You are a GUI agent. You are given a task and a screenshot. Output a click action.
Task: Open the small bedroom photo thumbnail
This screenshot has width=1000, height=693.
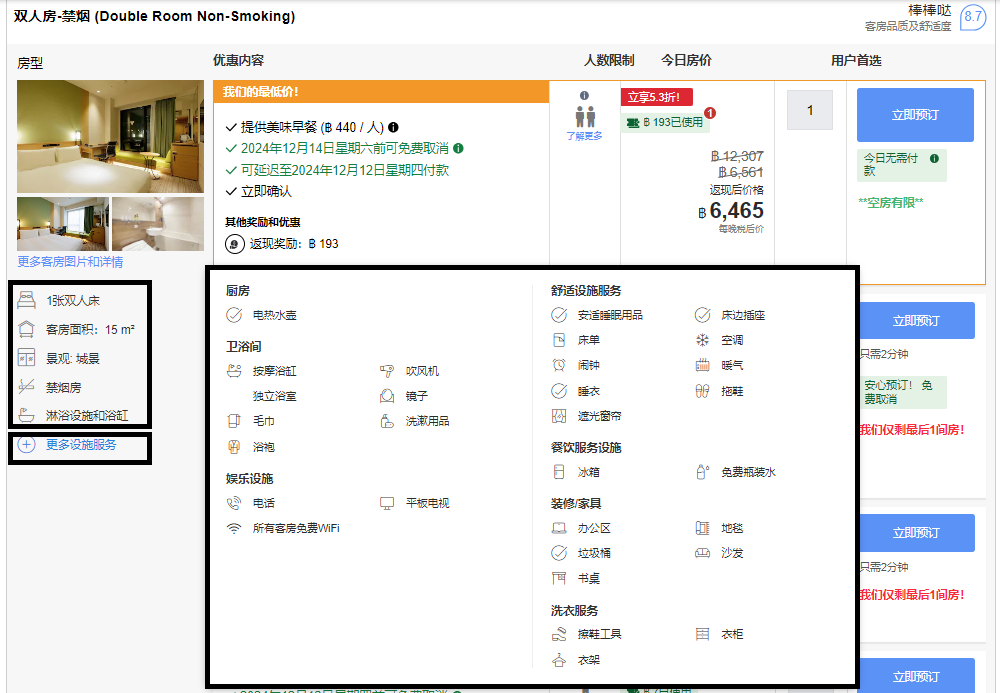tap(63, 224)
